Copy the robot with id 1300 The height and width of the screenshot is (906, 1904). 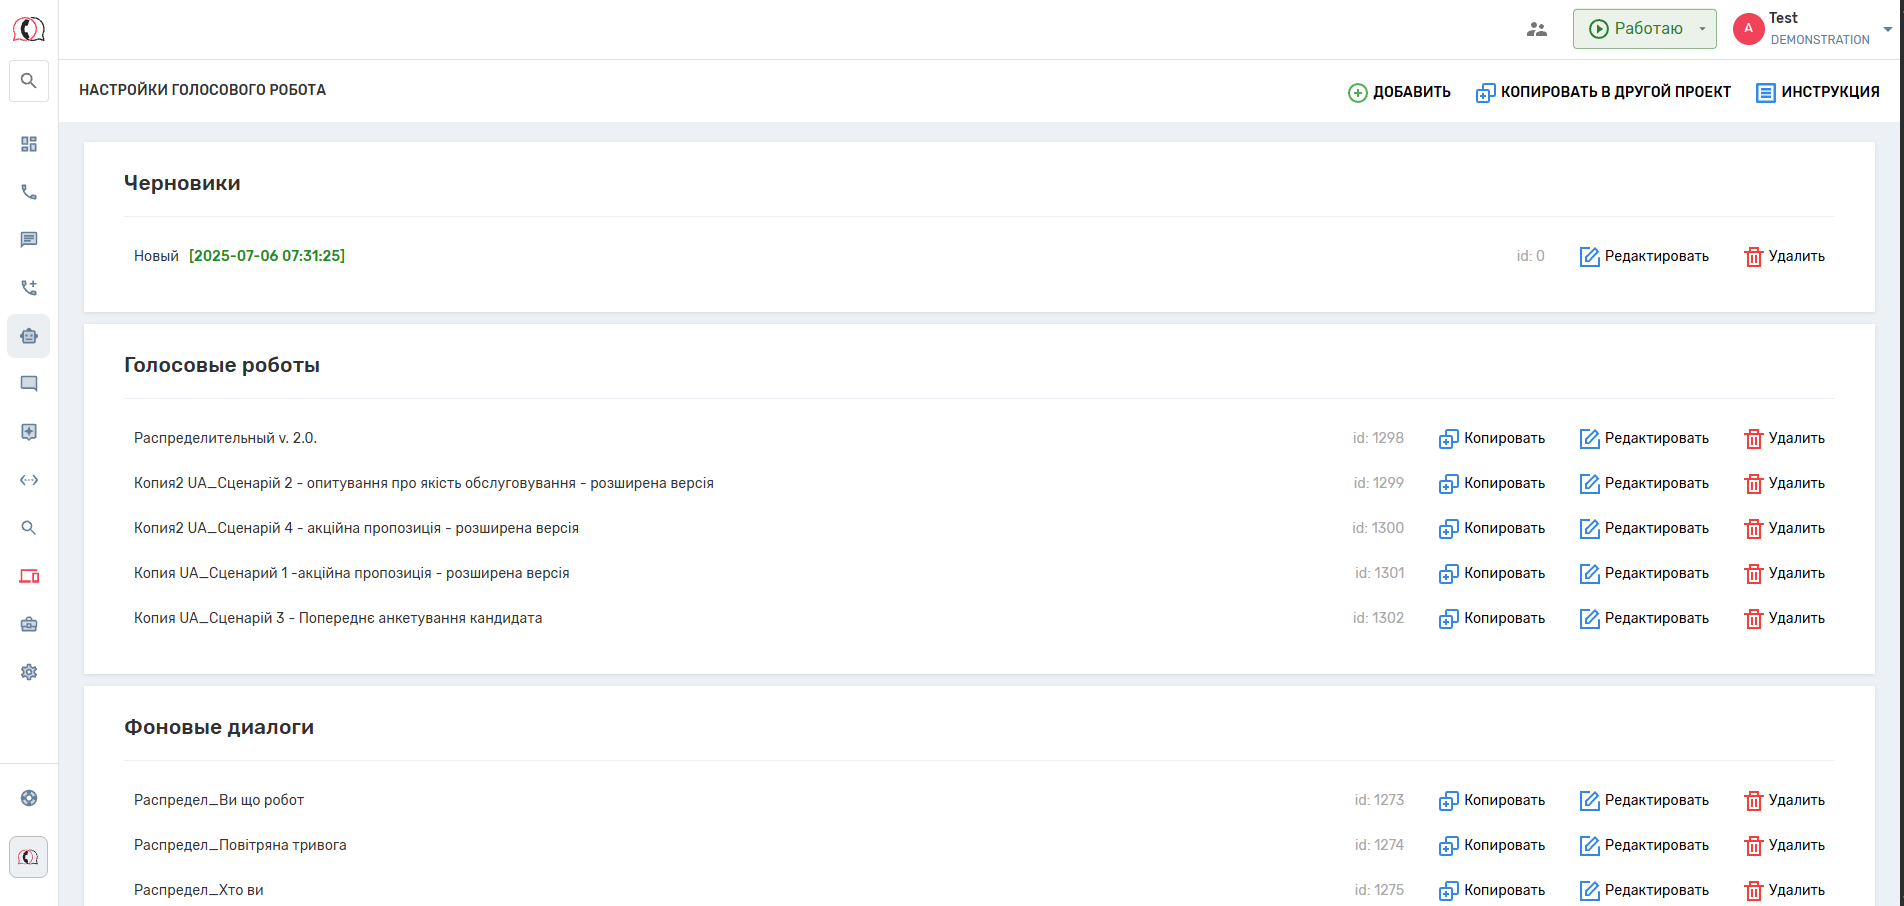pyautogui.click(x=1491, y=528)
